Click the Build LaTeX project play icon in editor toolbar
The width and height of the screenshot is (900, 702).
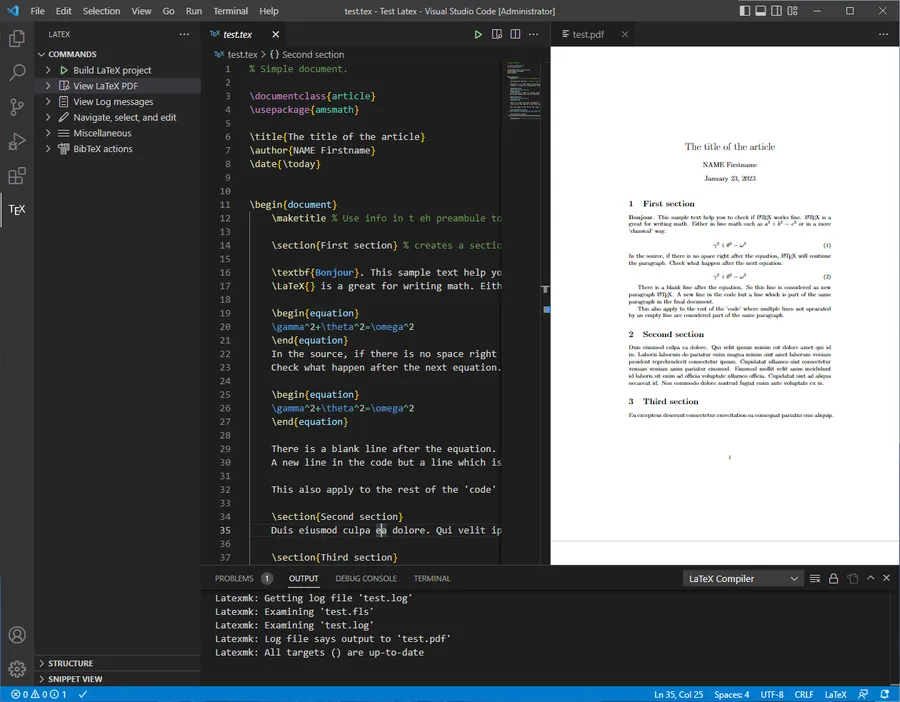478,34
